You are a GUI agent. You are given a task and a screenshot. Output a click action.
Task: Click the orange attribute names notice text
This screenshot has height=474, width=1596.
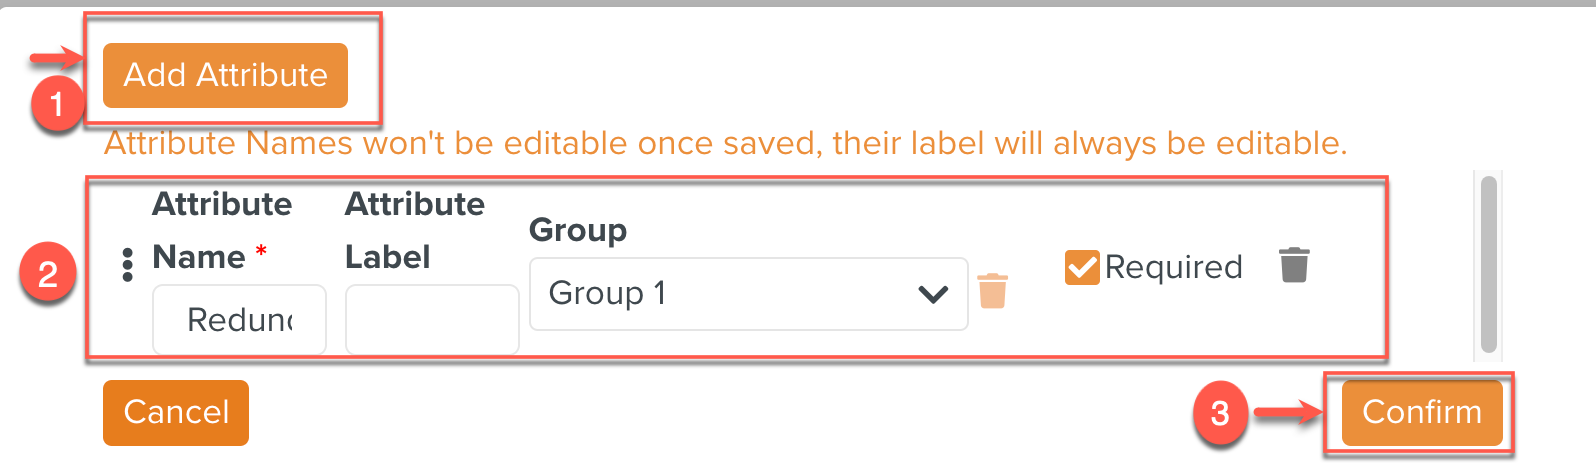[725, 144]
